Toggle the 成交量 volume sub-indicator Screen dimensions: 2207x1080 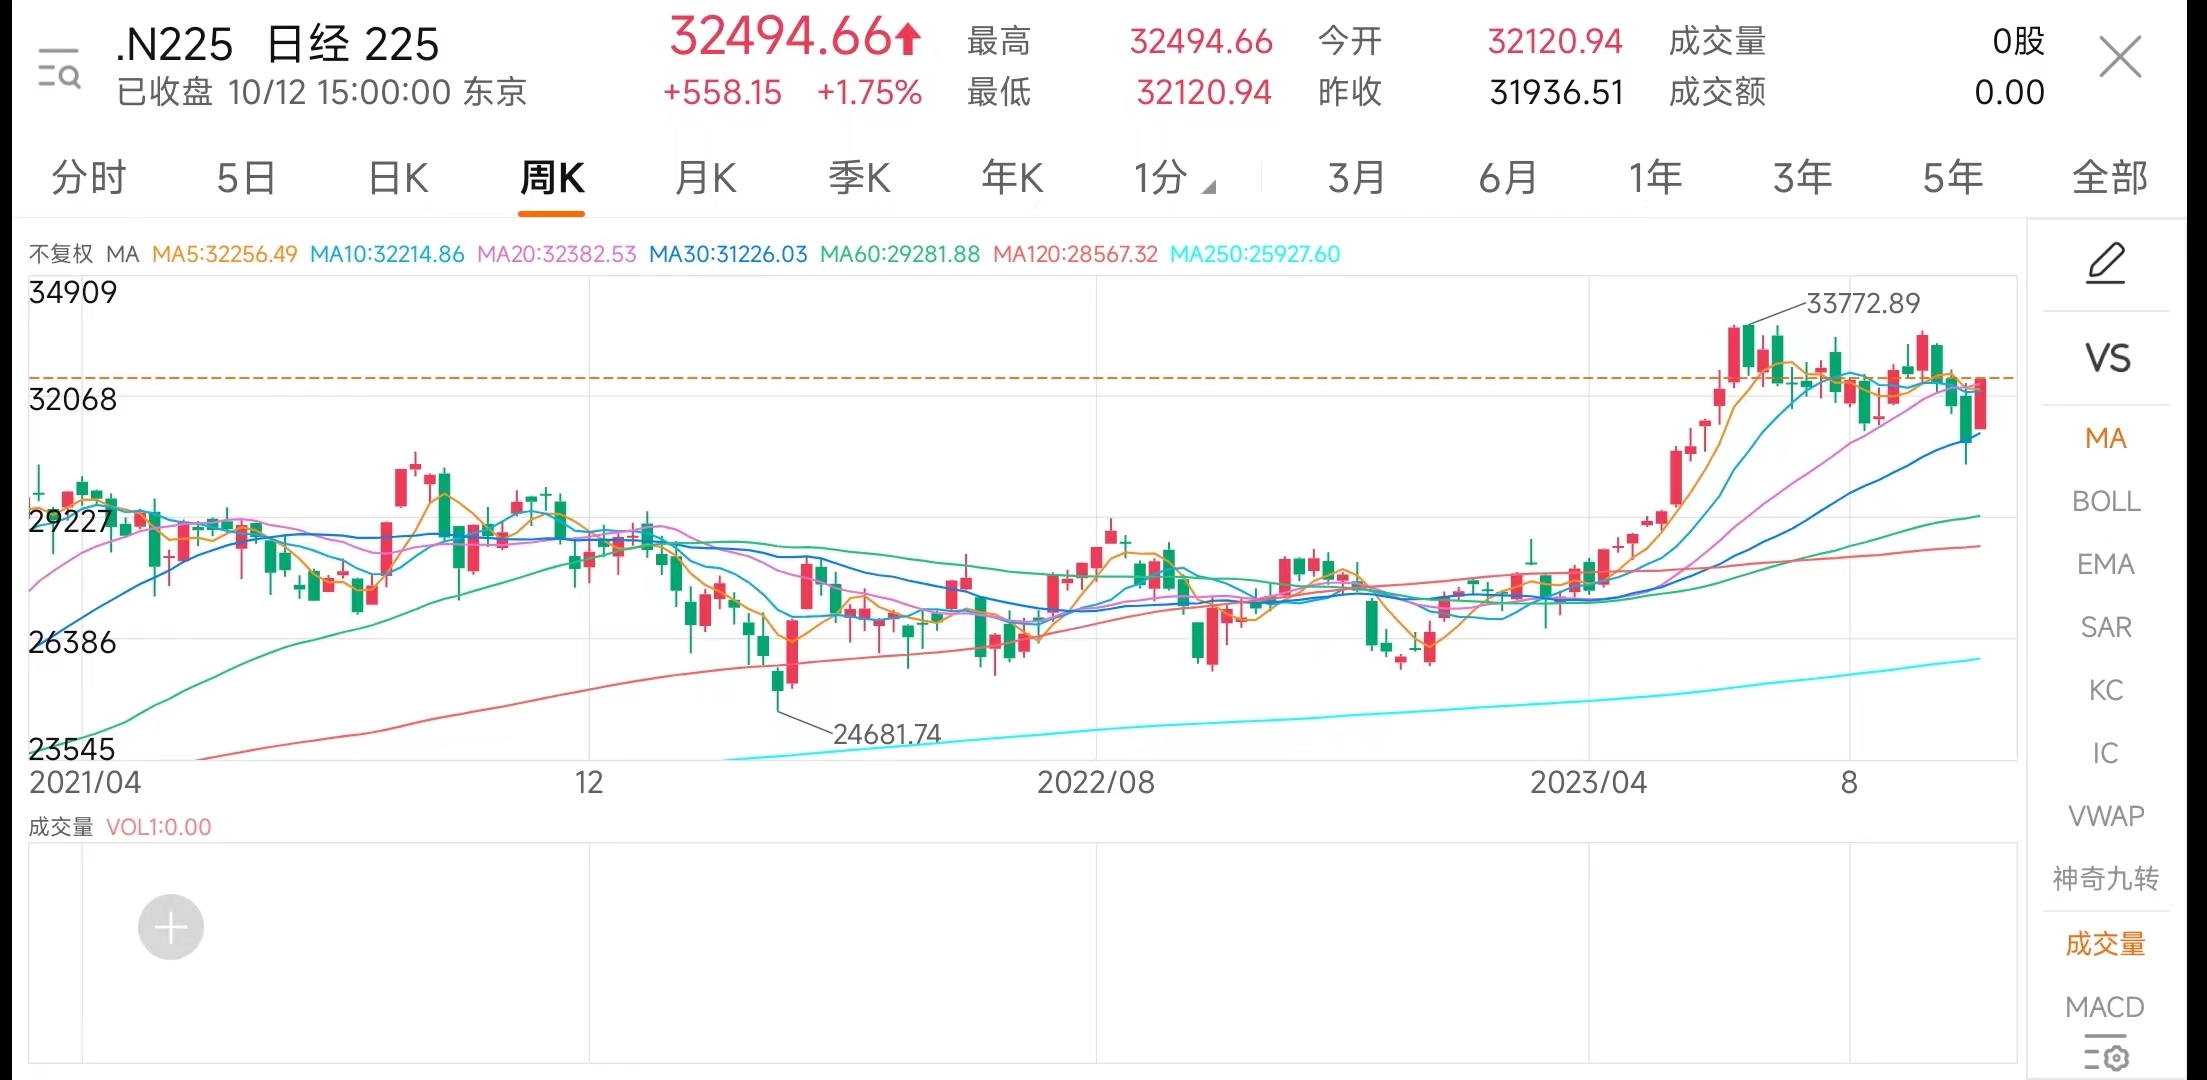[2105, 943]
